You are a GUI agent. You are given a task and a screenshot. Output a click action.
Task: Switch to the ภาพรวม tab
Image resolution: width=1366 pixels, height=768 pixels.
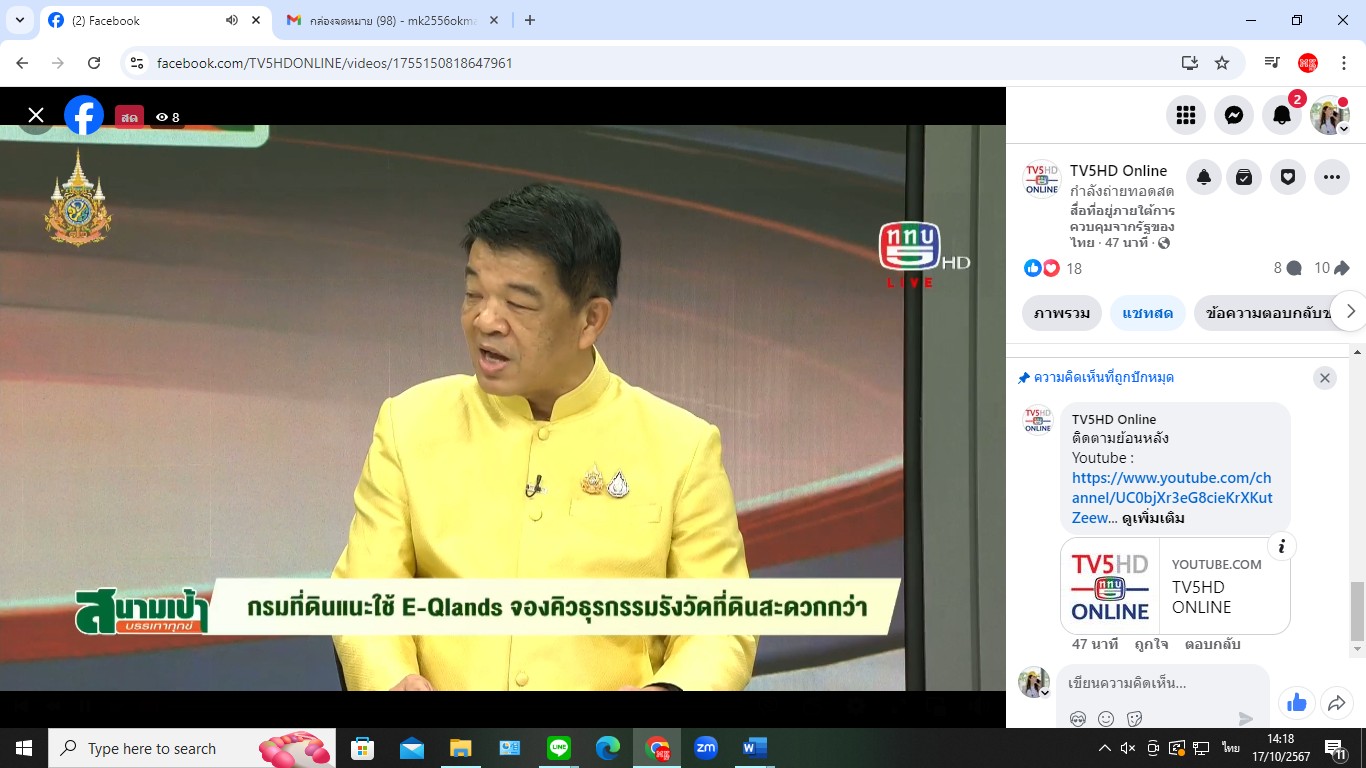(1062, 313)
